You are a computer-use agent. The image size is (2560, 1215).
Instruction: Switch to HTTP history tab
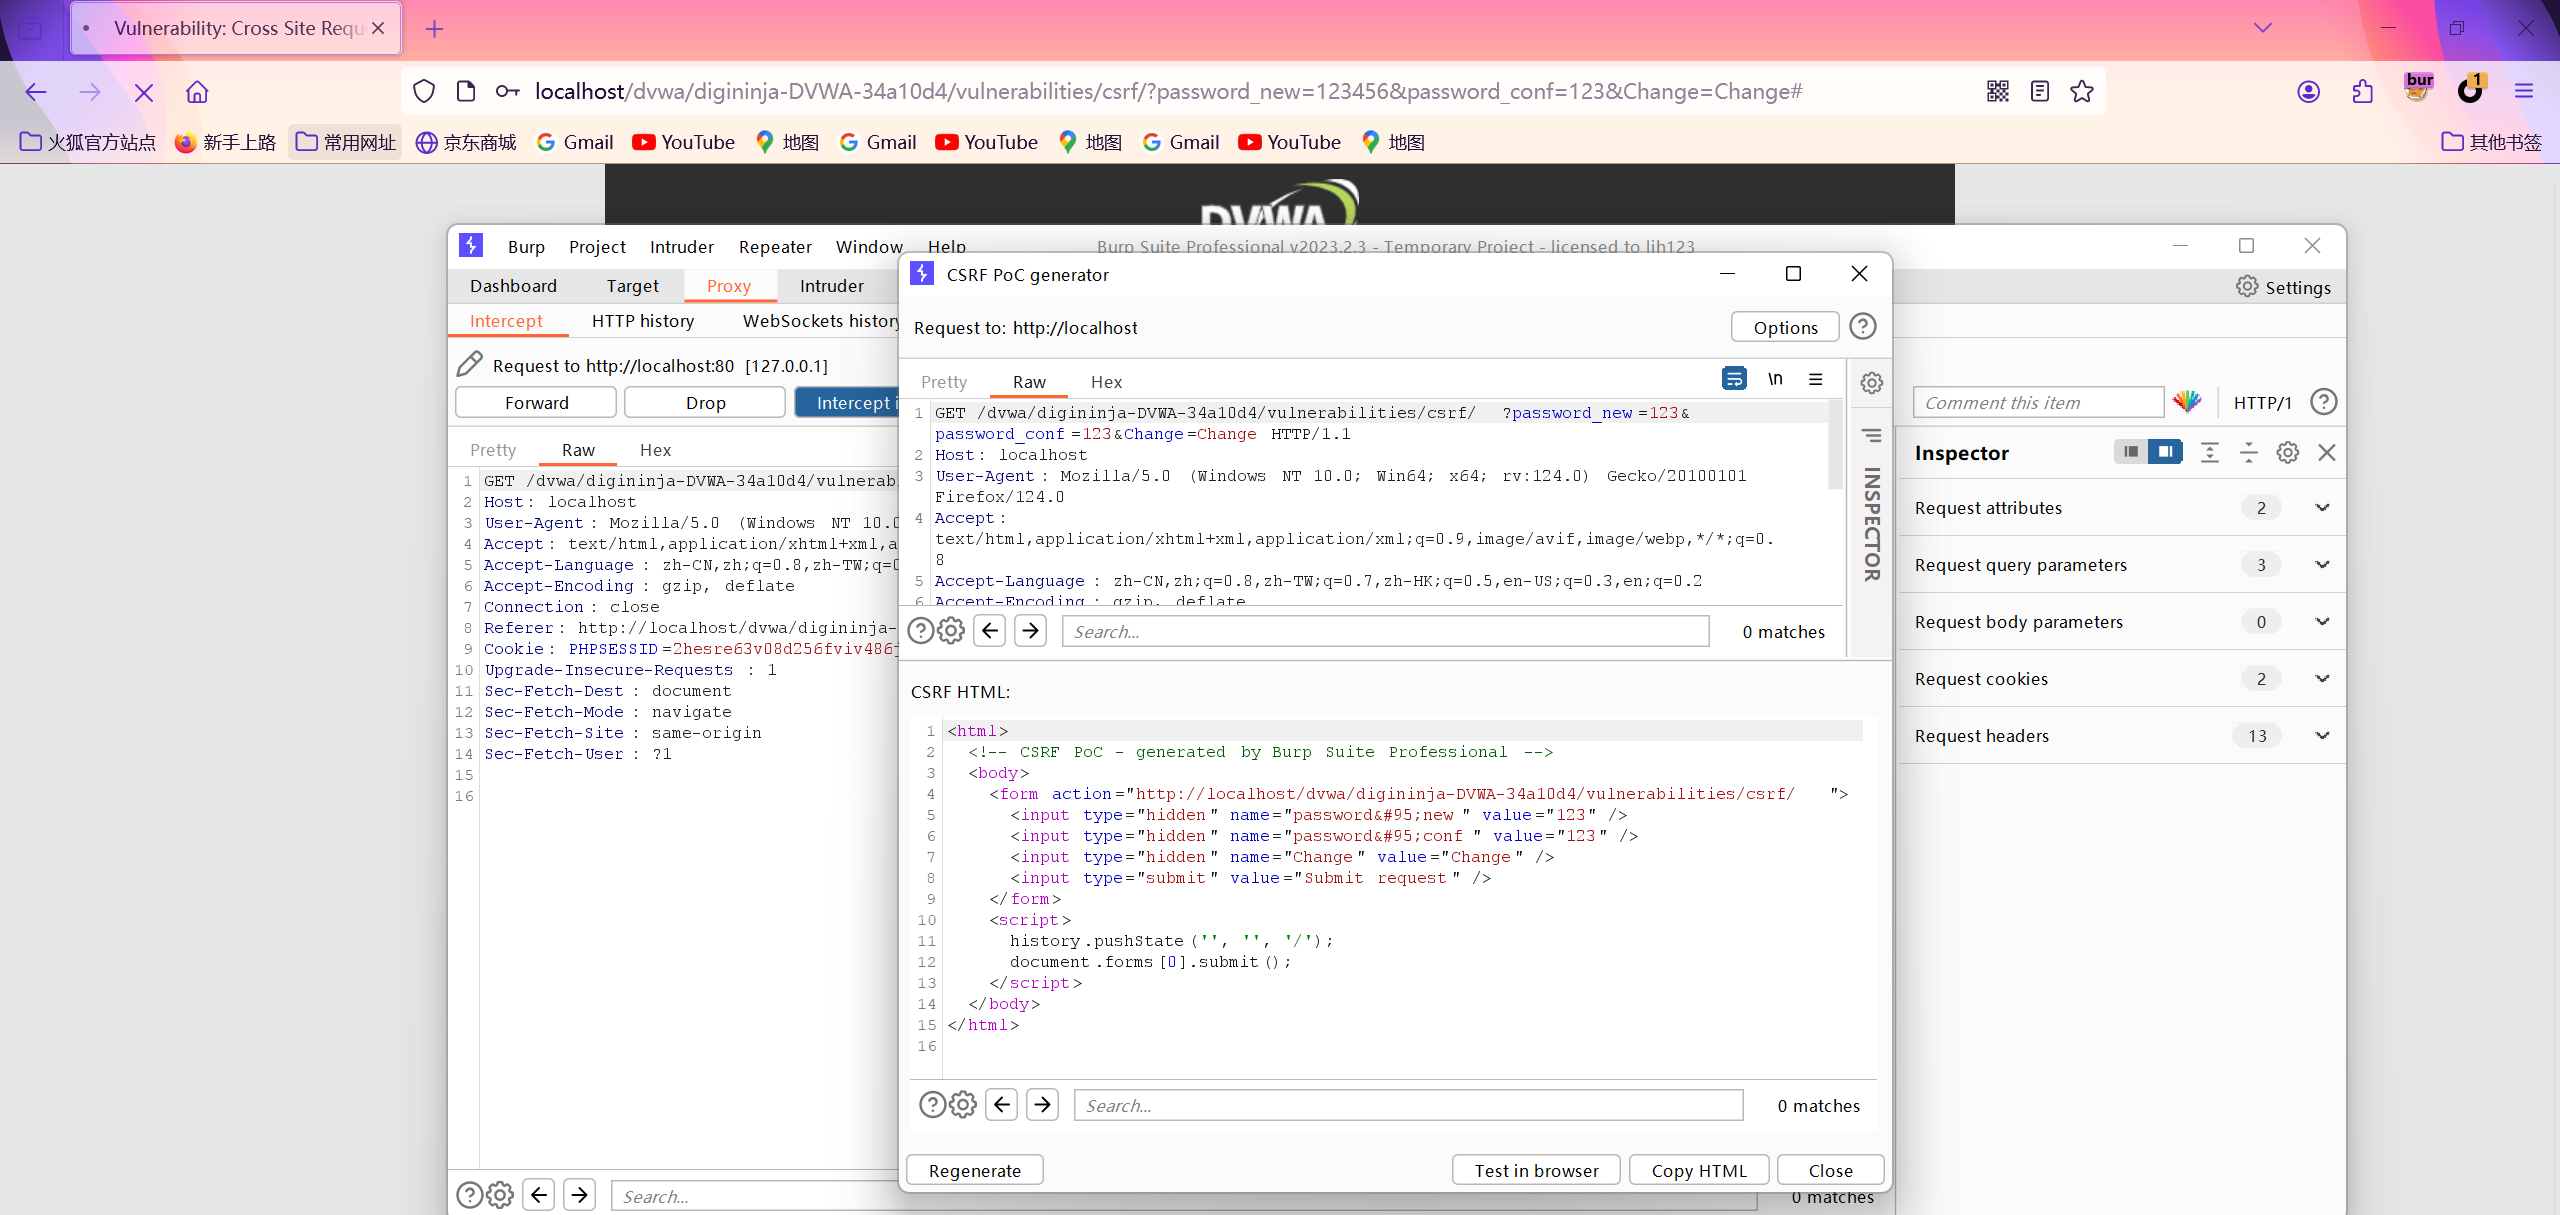(x=643, y=321)
